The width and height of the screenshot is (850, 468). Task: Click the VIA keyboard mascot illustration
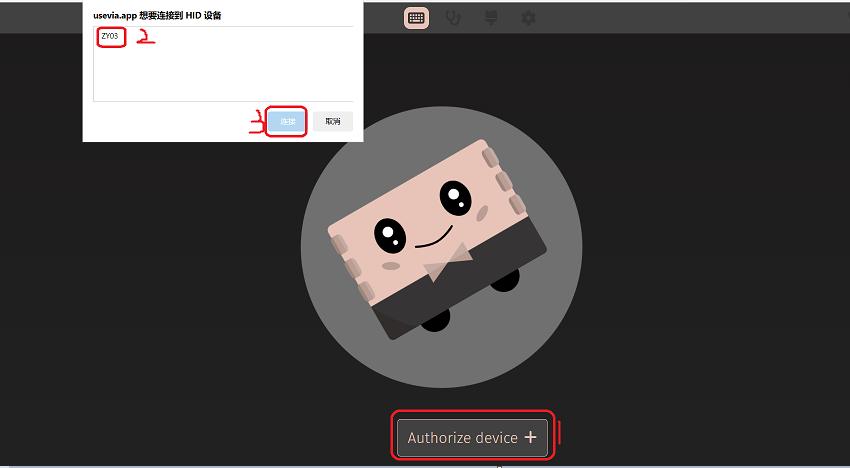tap(441, 247)
